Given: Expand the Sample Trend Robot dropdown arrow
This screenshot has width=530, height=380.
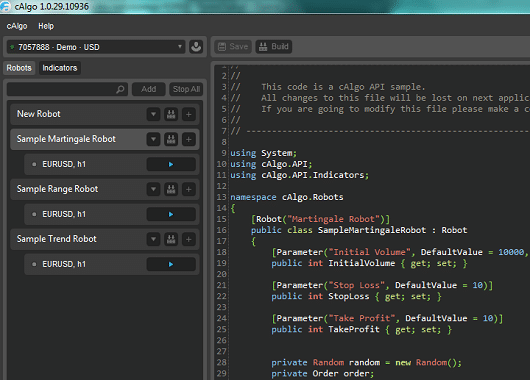Looking at the screenshot, I should pos(153,239).
